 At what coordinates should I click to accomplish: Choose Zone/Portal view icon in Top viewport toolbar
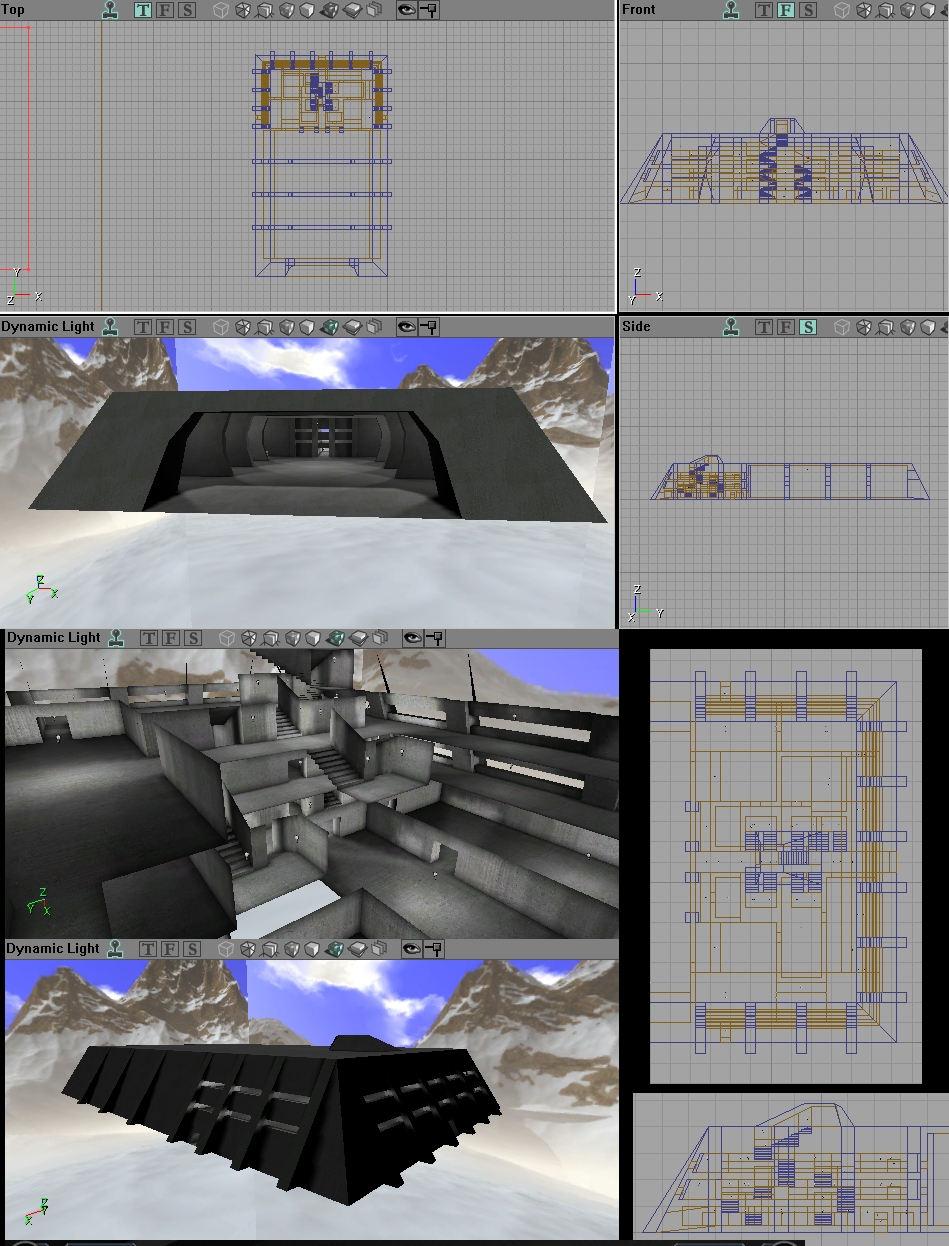click(x=264, y=10)
